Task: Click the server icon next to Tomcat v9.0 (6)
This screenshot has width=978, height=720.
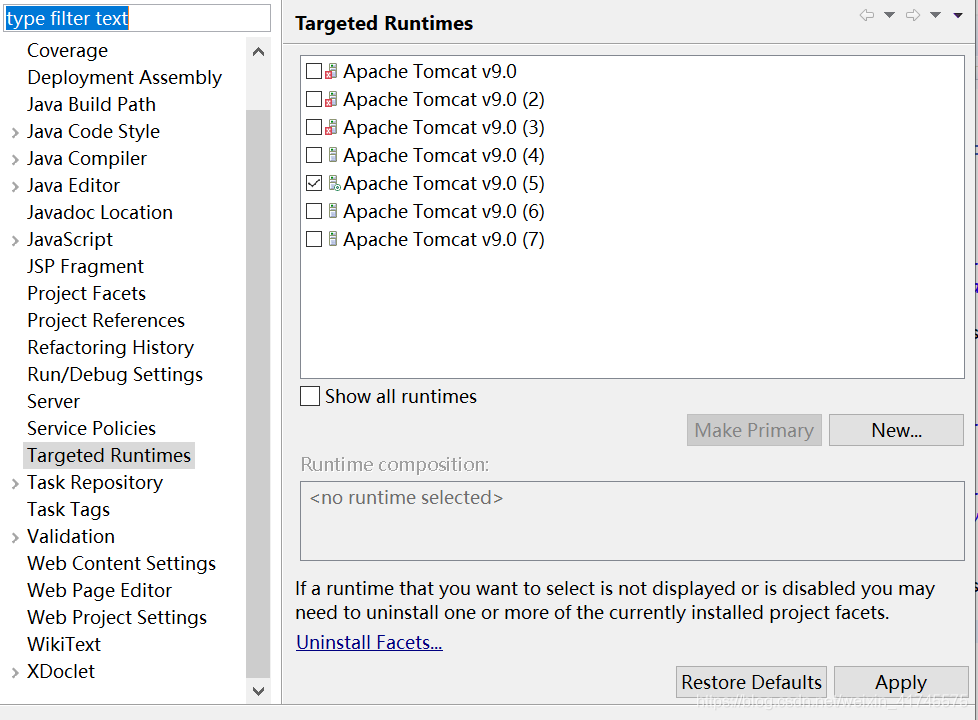Action: click(x=330, y=211)
